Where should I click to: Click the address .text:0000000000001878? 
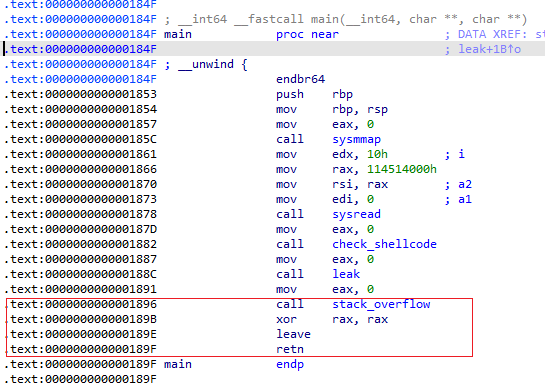pos(80,214)
